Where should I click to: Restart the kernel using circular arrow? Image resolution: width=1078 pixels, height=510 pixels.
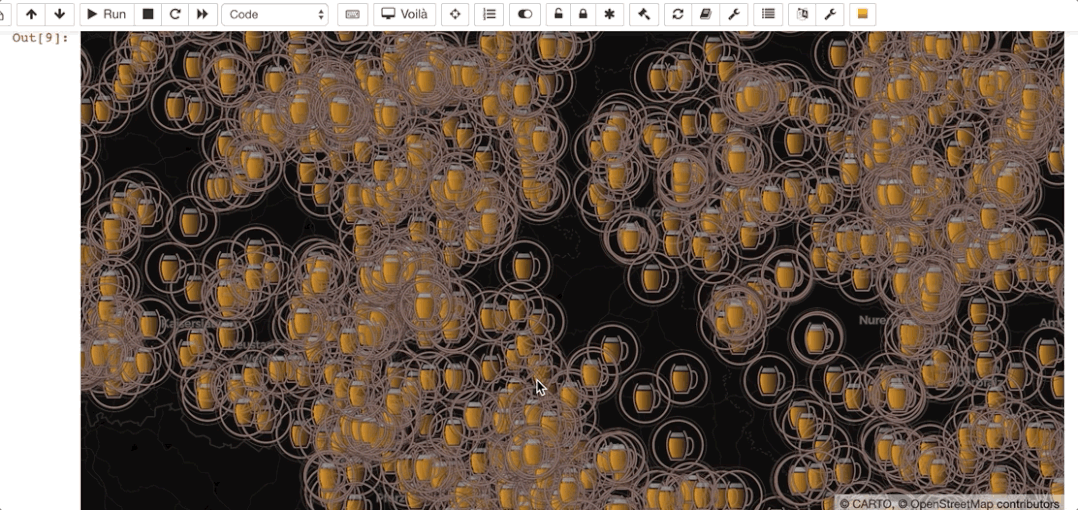point(175,14)
